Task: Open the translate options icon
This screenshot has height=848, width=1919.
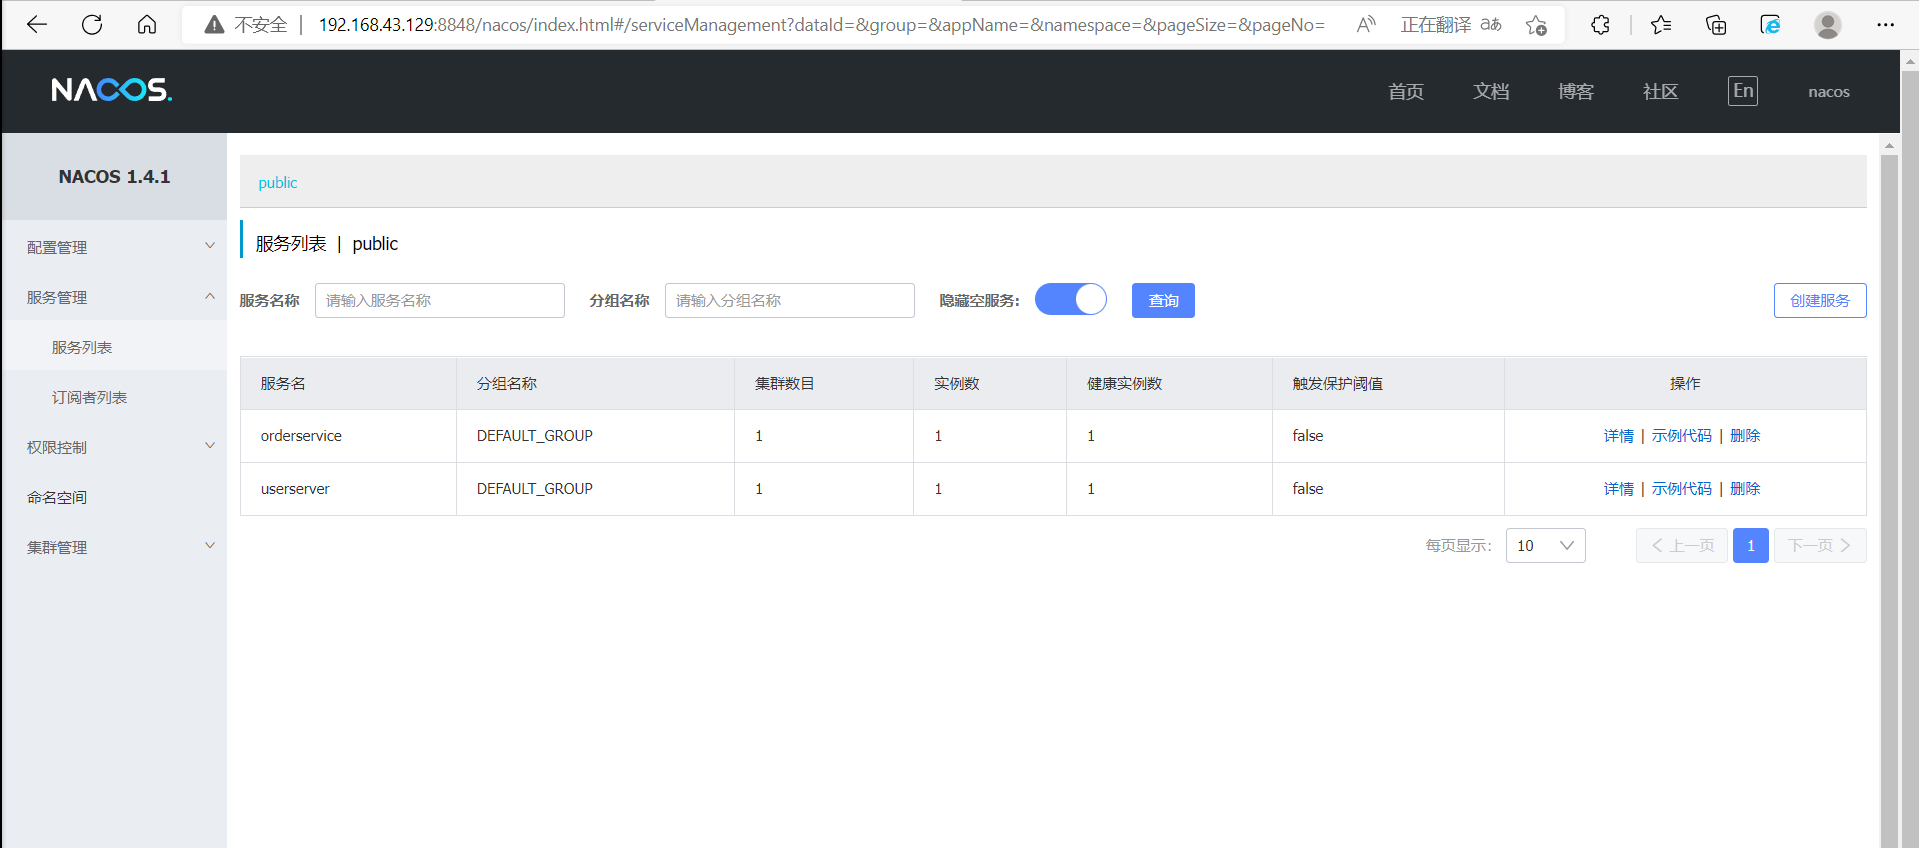Action: [x=1491, y=24]
